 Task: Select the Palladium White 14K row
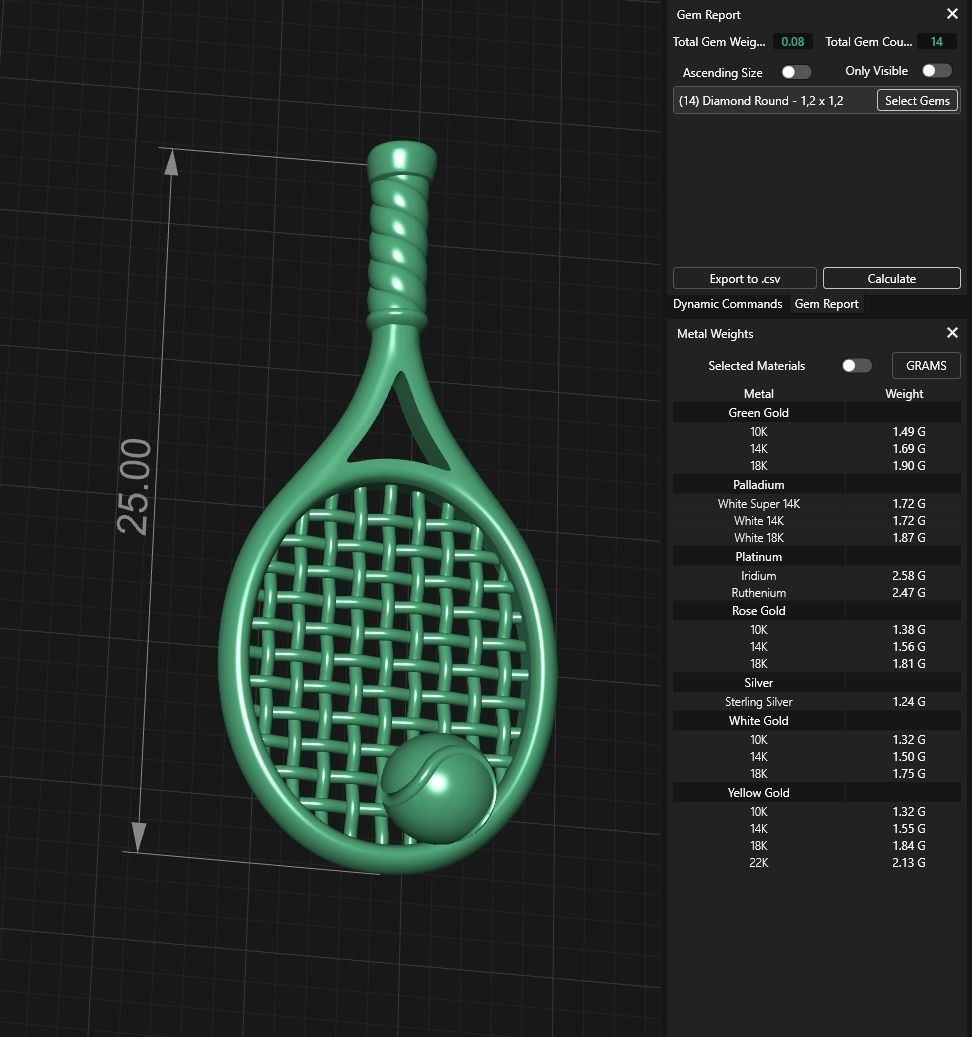coord(817,521)
